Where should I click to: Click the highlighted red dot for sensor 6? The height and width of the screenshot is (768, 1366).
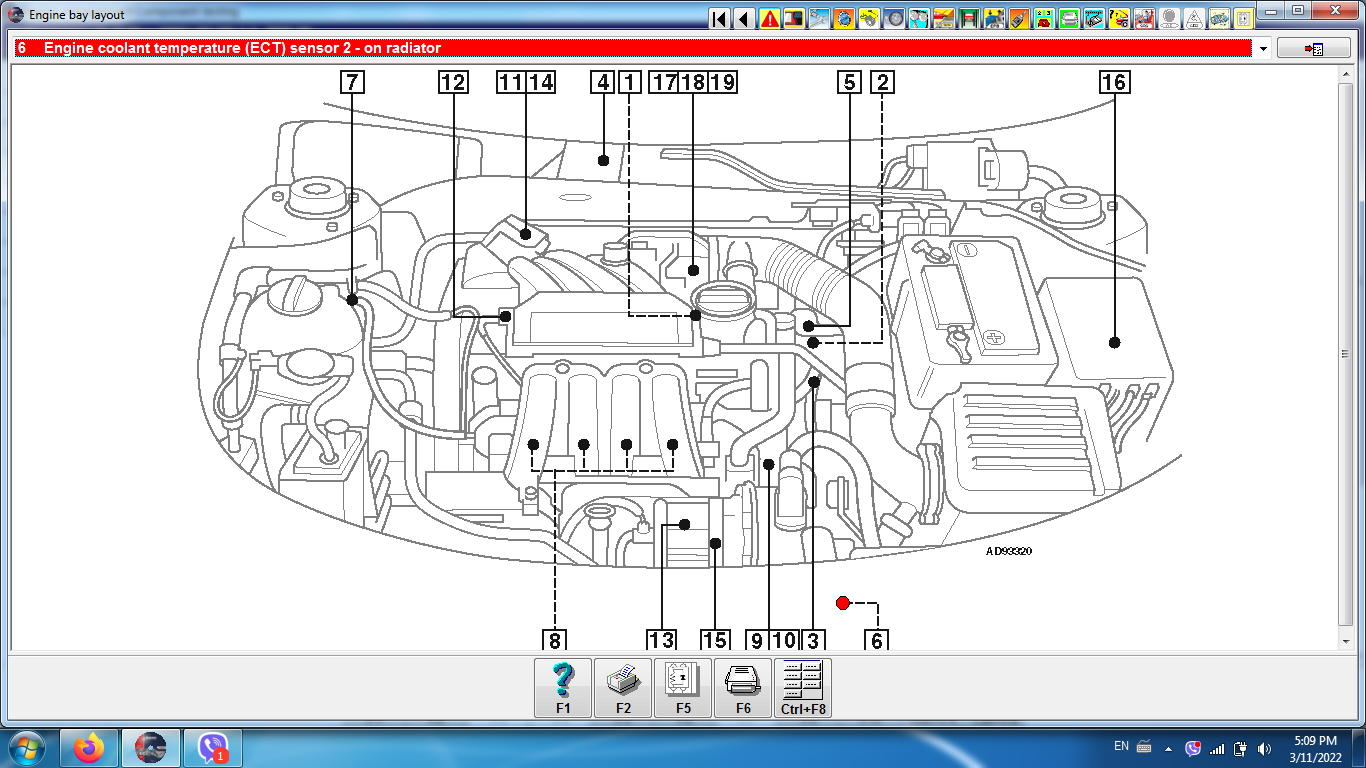(x=842, y=603)
